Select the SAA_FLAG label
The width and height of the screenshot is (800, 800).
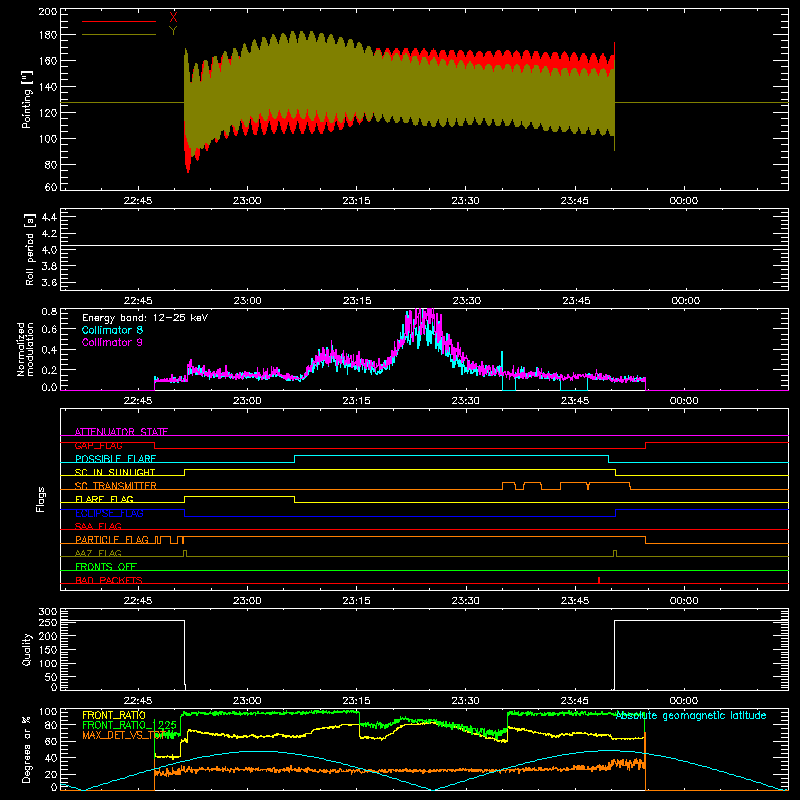(98, 526)
